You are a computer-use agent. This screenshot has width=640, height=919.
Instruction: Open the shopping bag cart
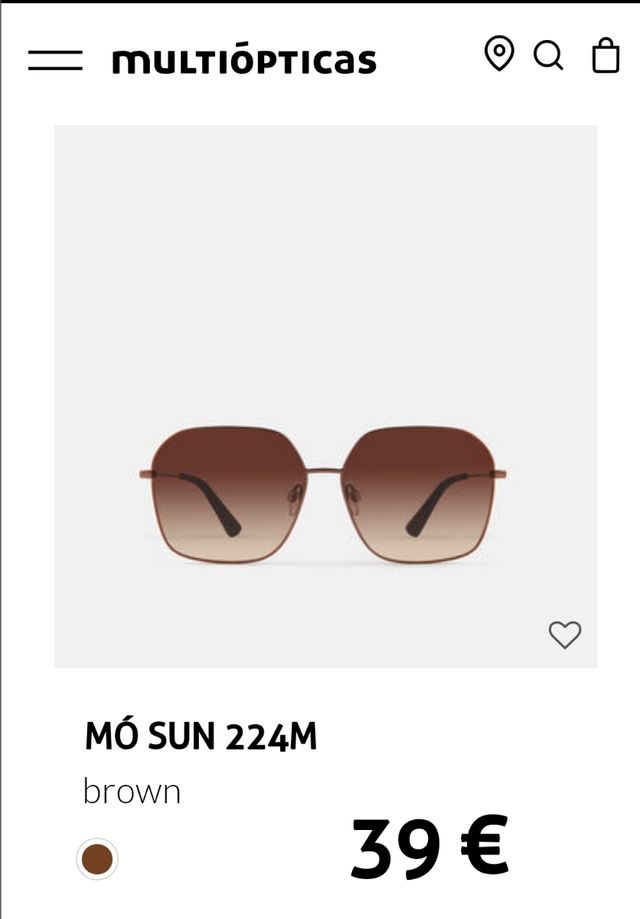[605, 56]
